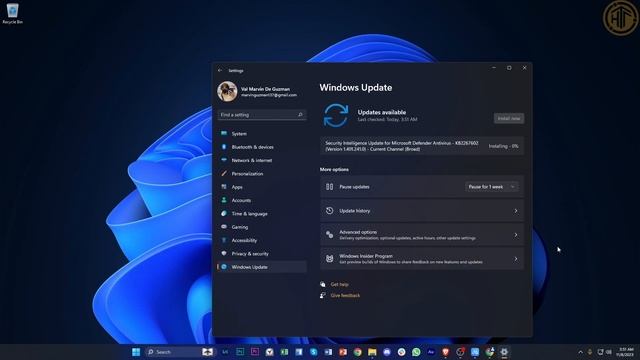Open Word from the taskbar
The width and height of the screenshot is (640, 360).
coord(328,352)
